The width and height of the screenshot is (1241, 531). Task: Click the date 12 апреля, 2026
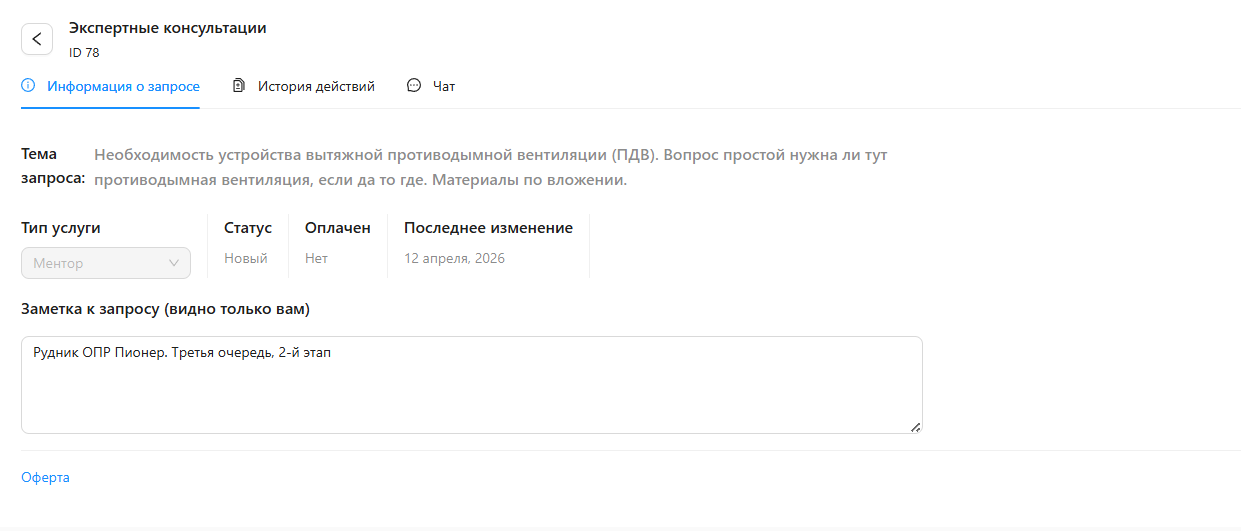pos(454,258)
